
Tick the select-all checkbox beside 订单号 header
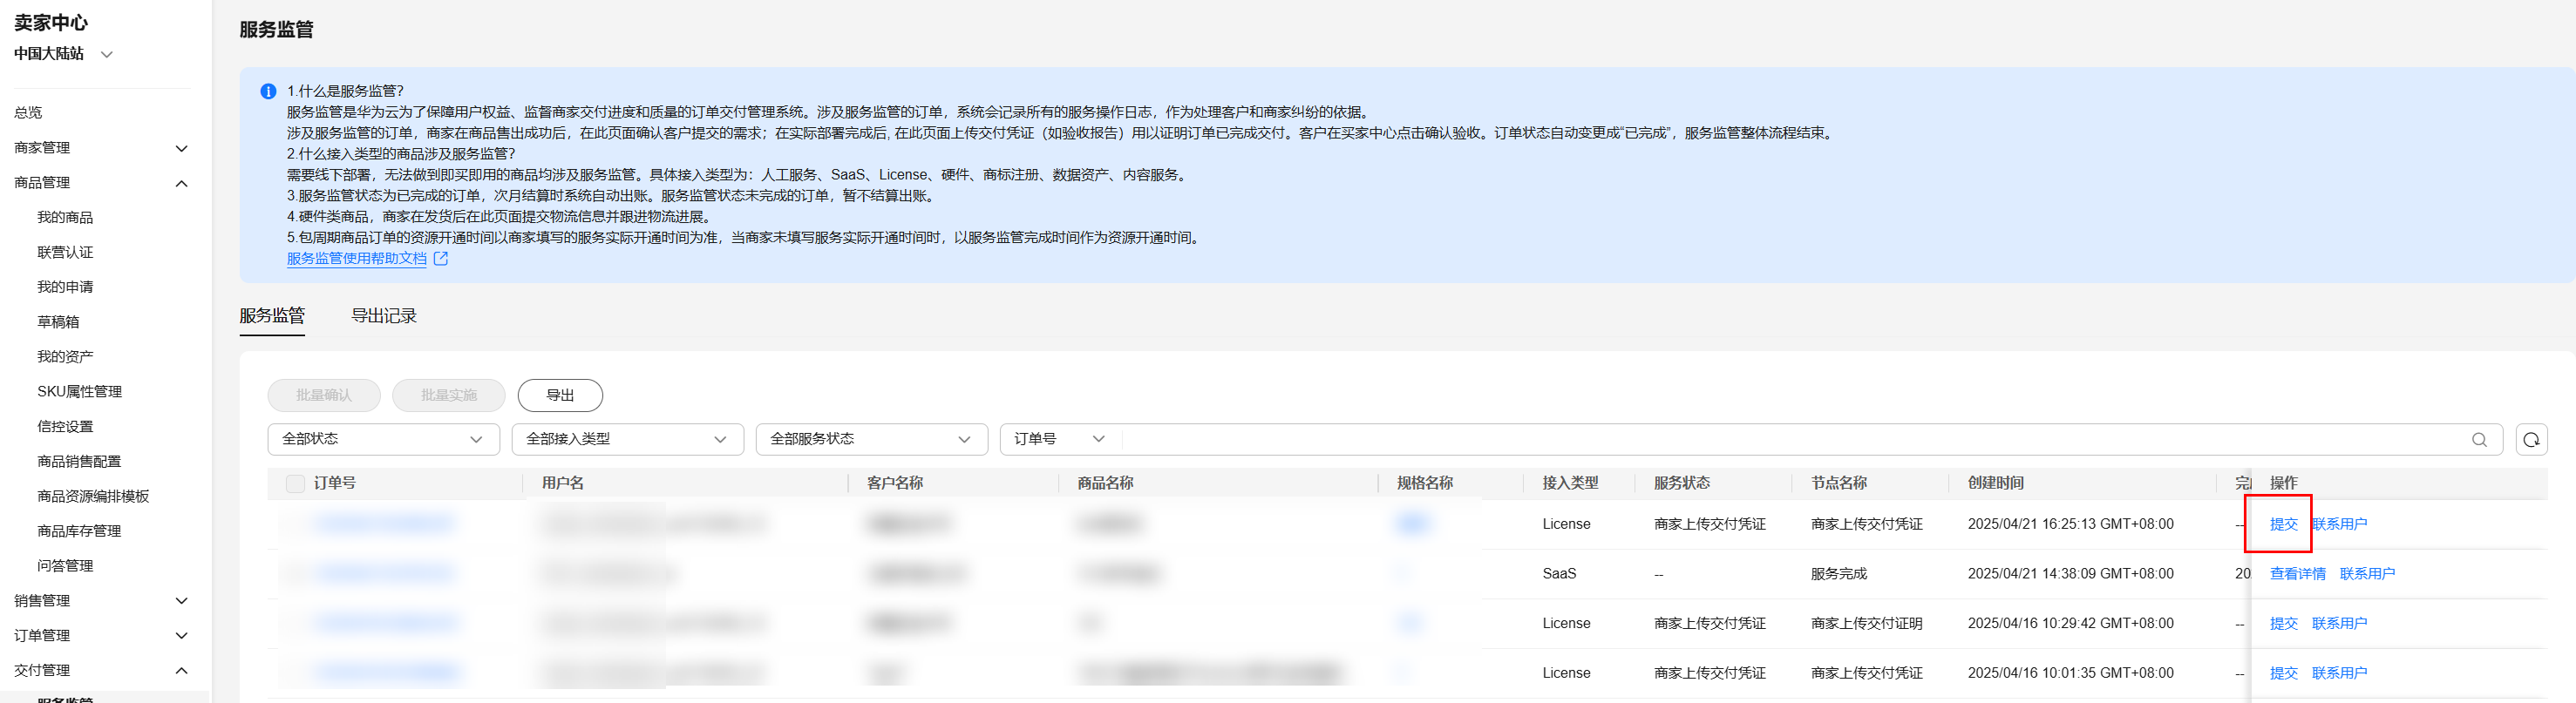coord(295,483)
